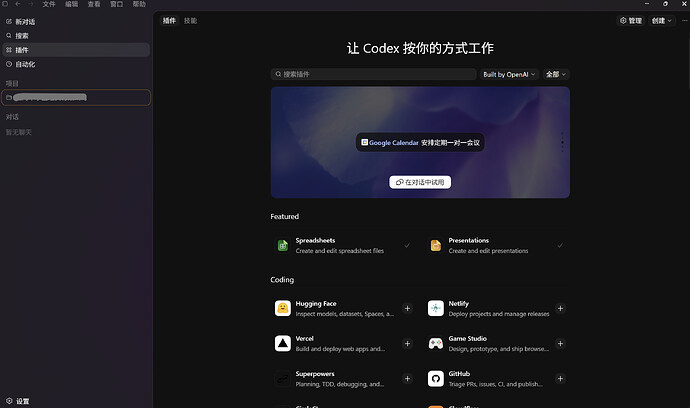This screenshot has height=408, width=690.
Task: Click the Spreadsheets title text
Action: coord(315,240)
